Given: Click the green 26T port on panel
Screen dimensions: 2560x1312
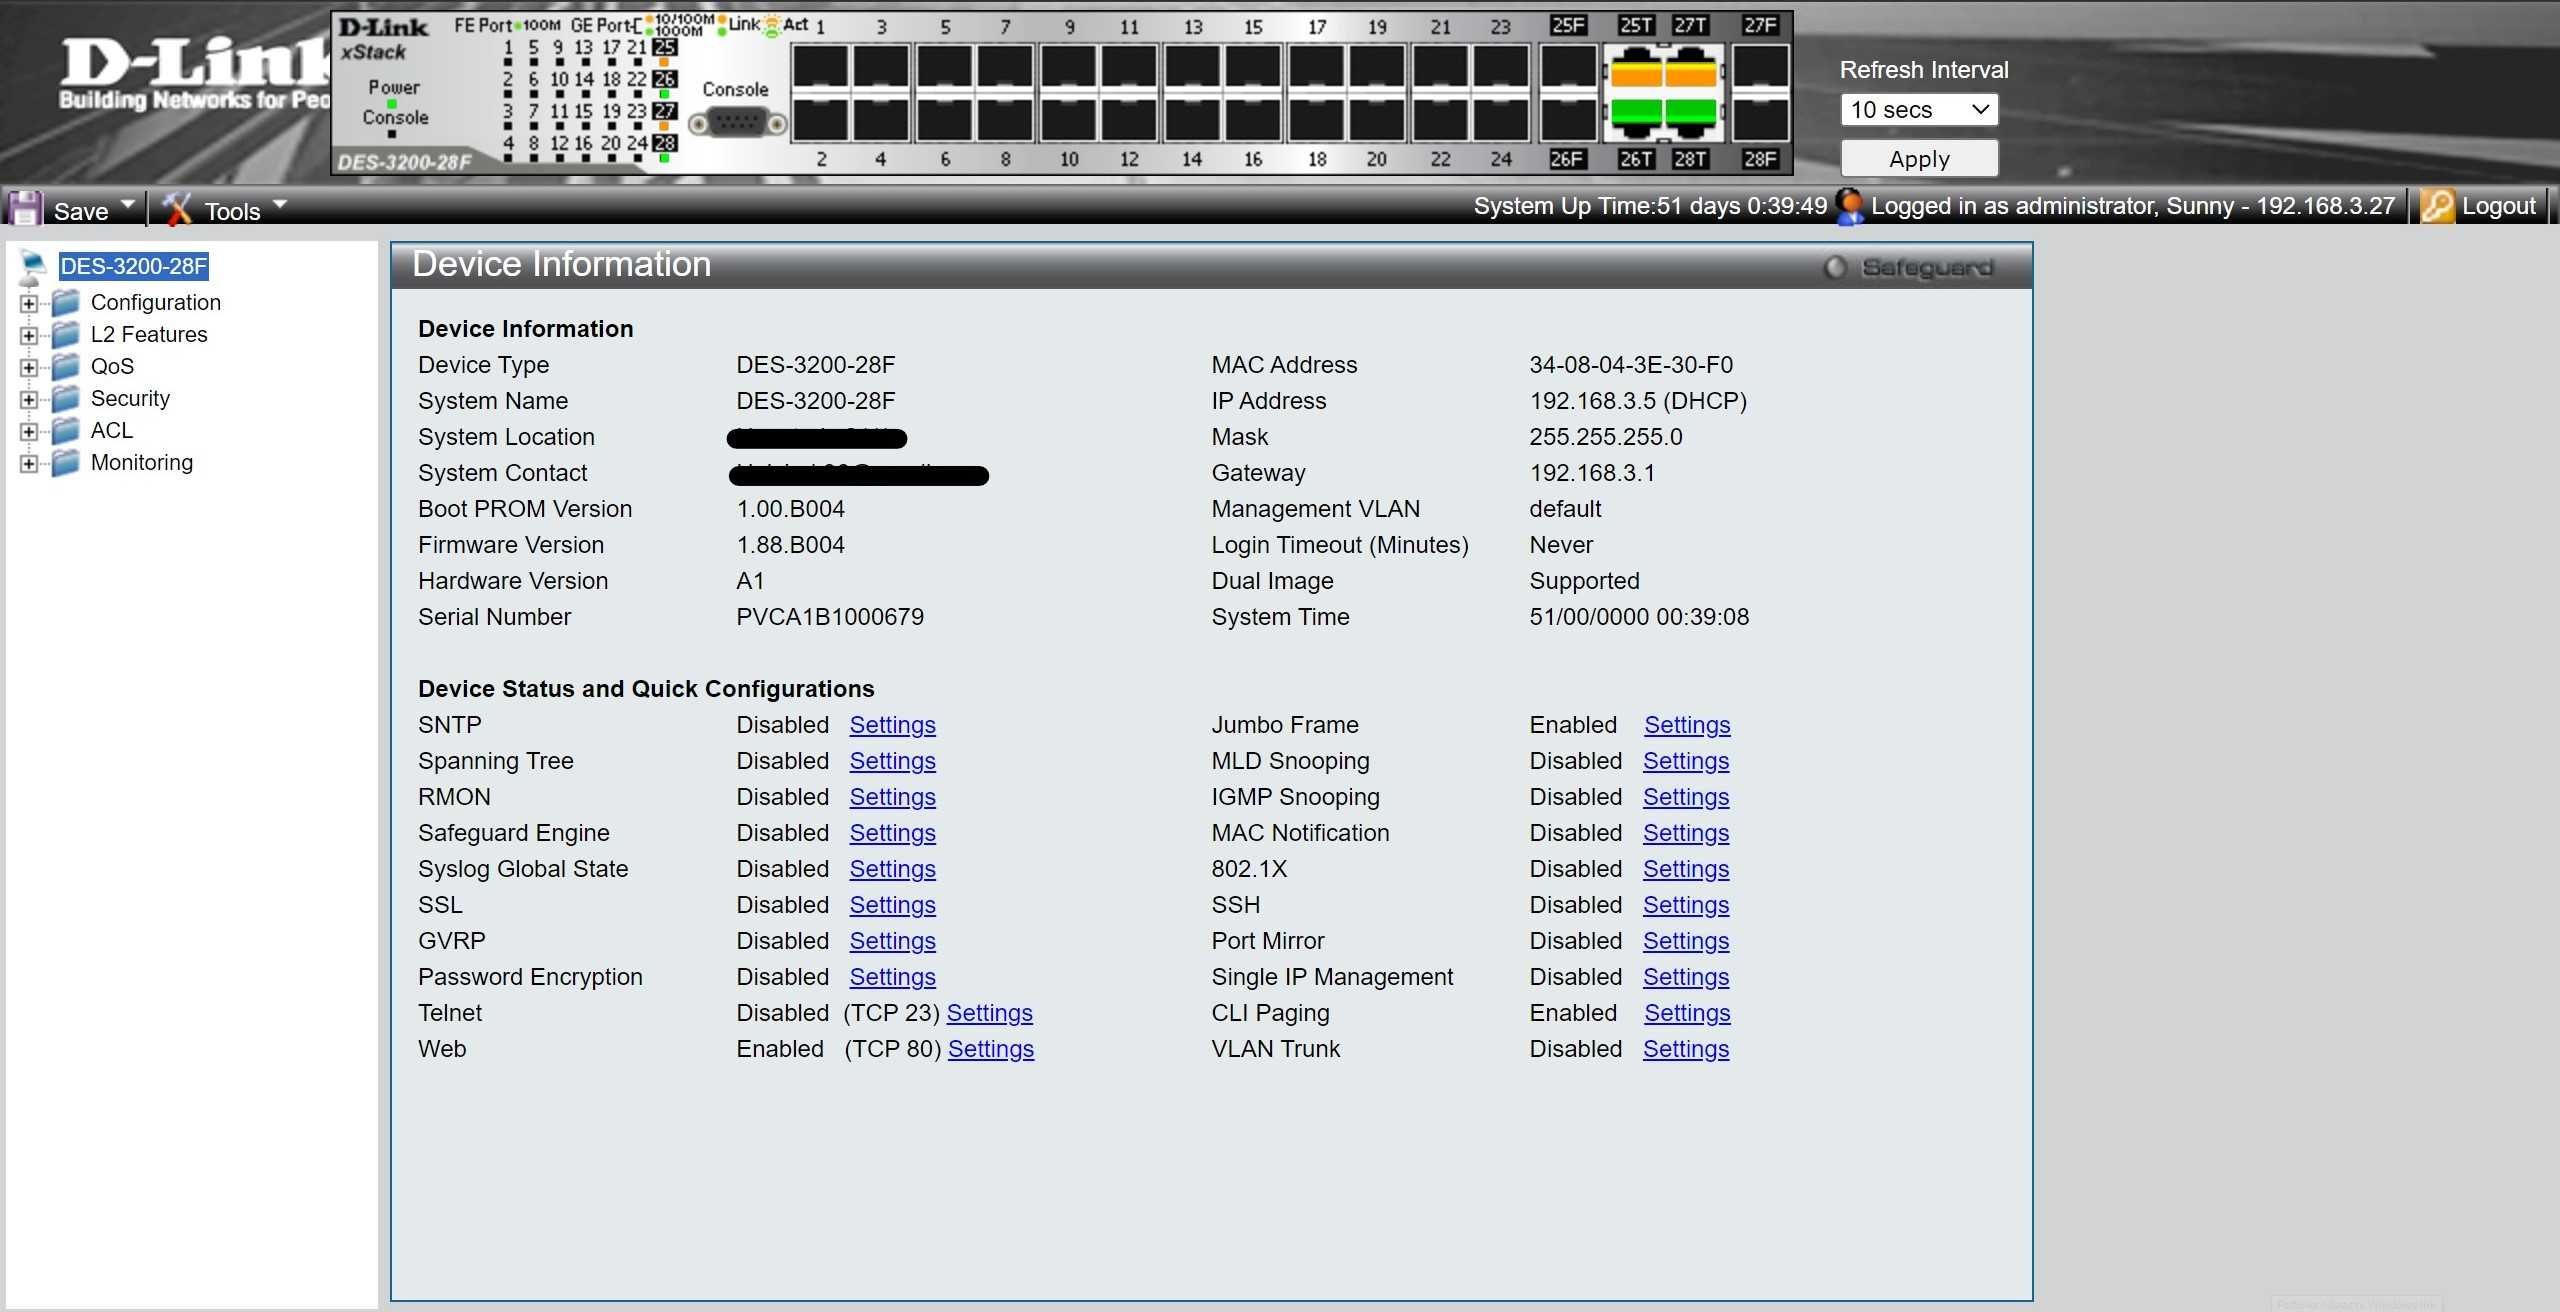Looking at the screenshot, I should click(x=1635, y=118).
